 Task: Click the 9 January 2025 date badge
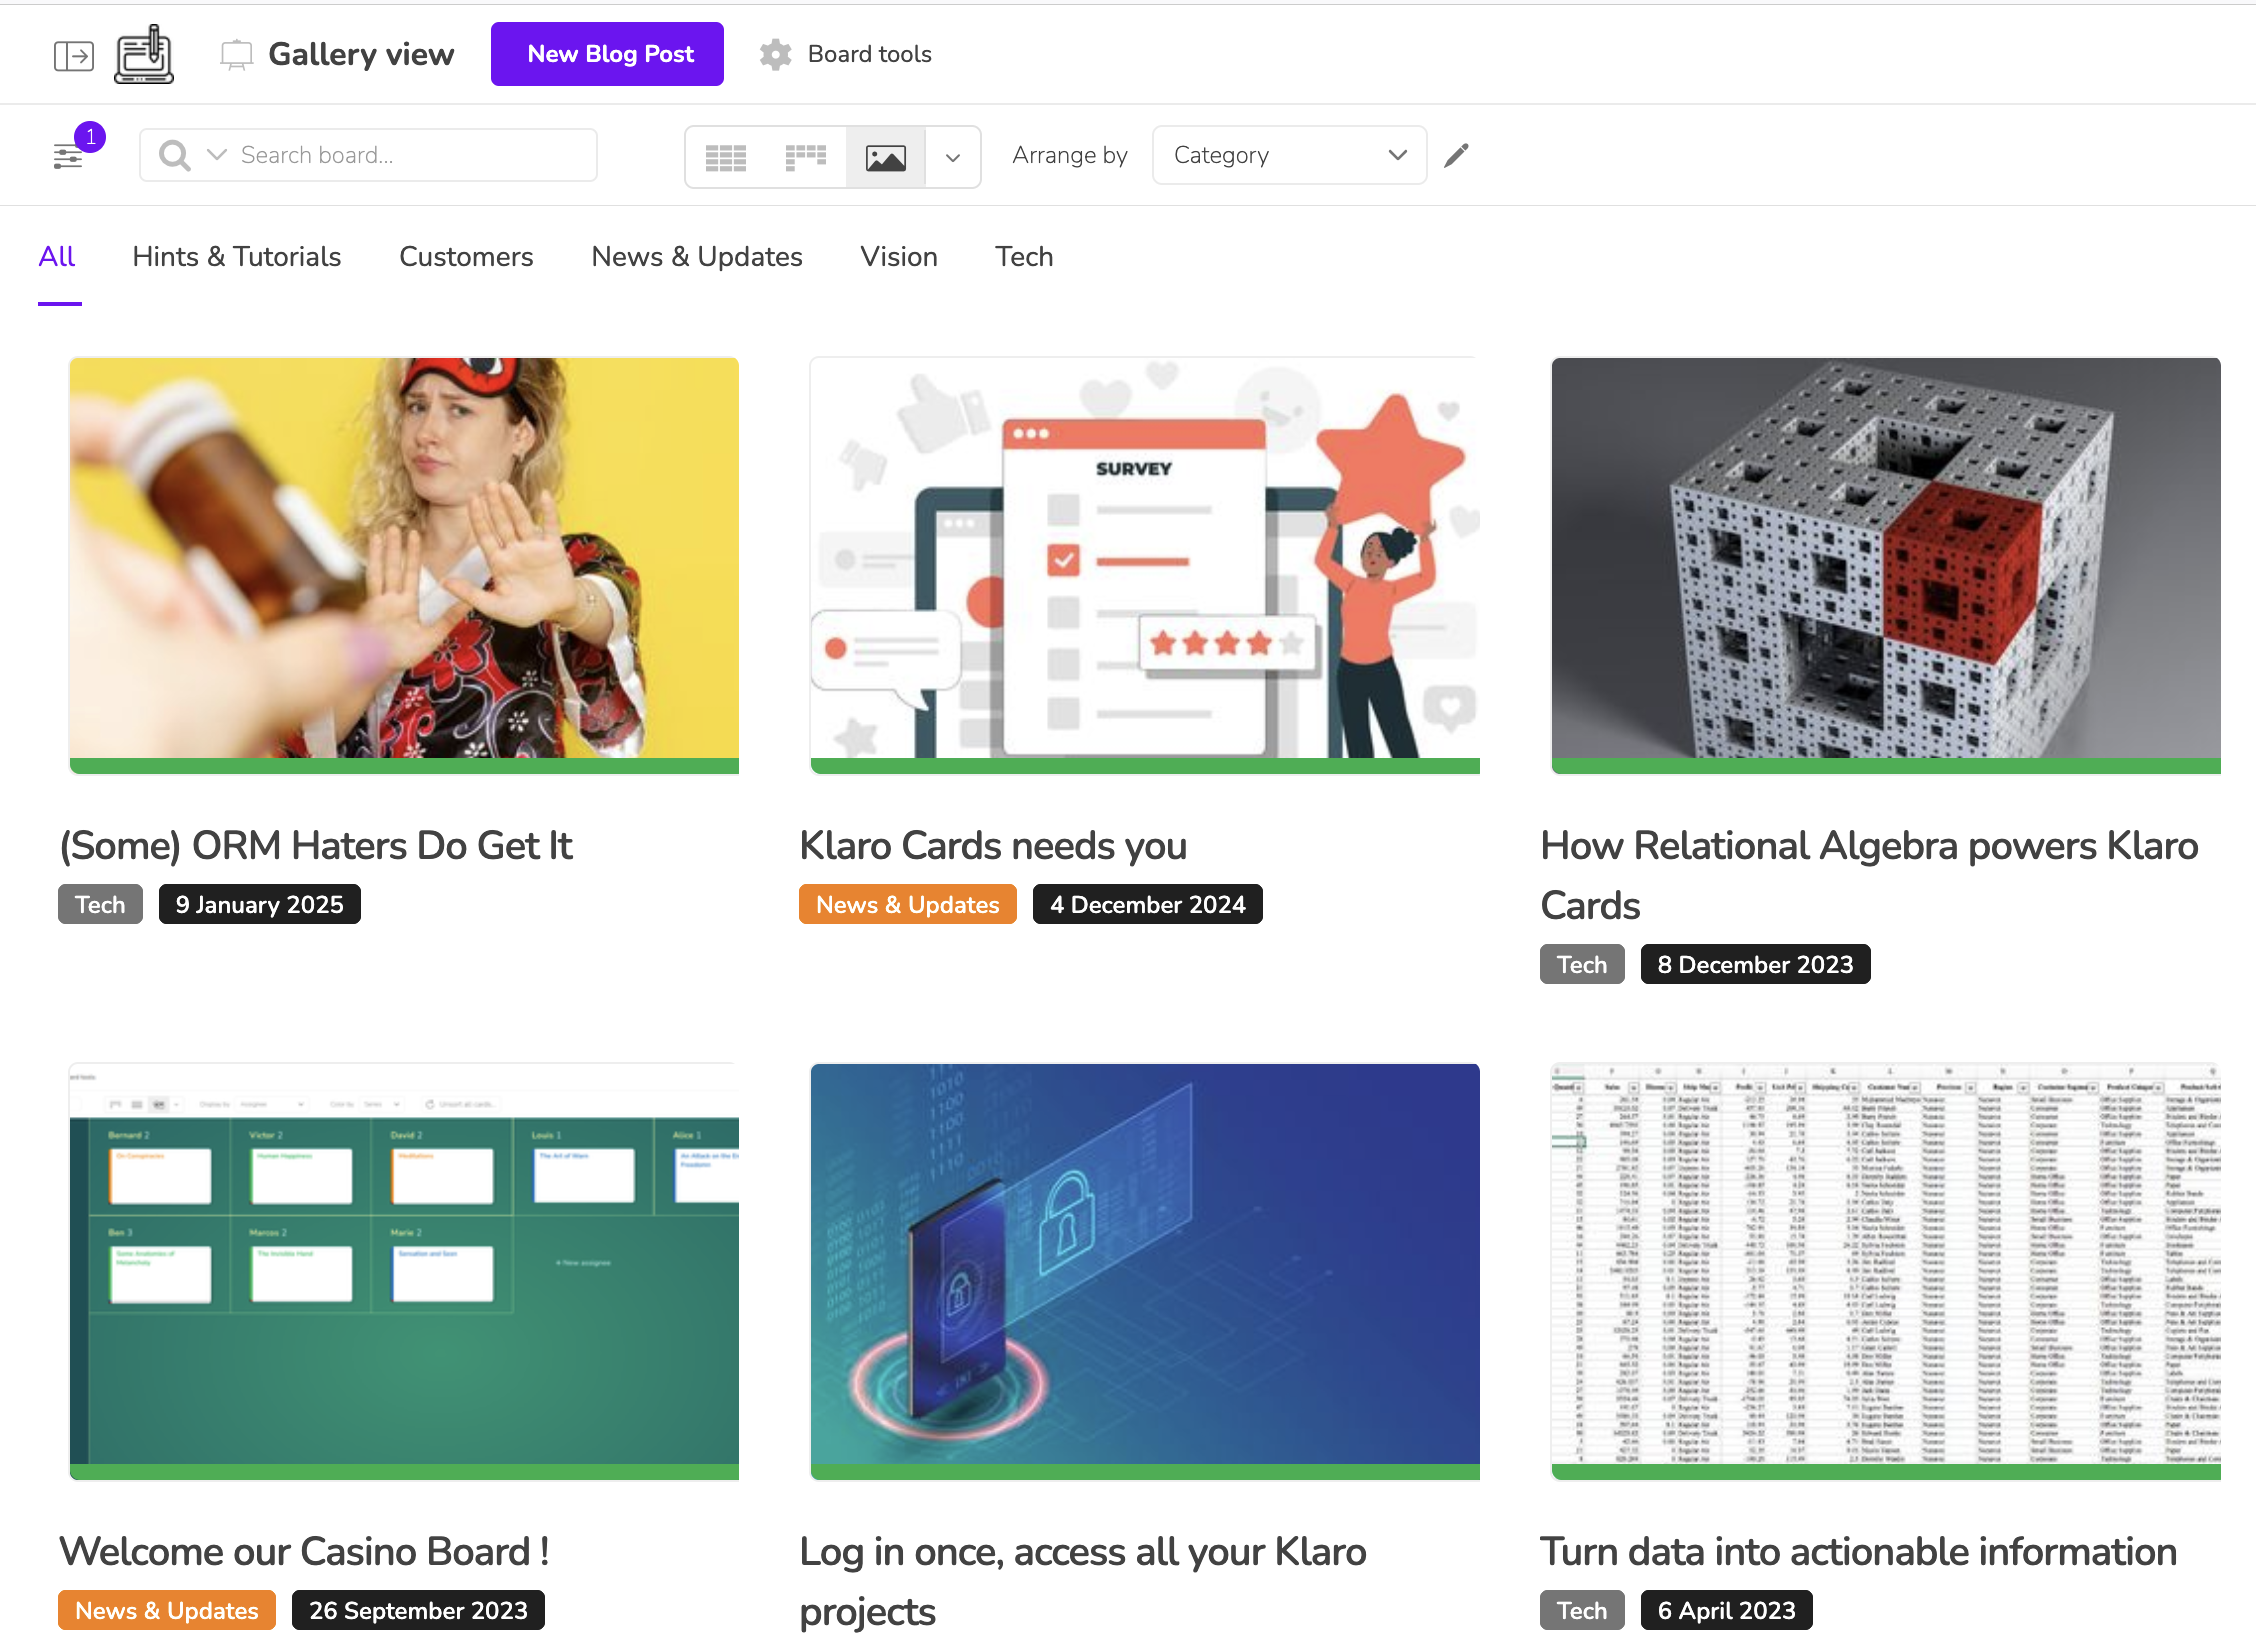pyautogui.click(x=260, y=905)
